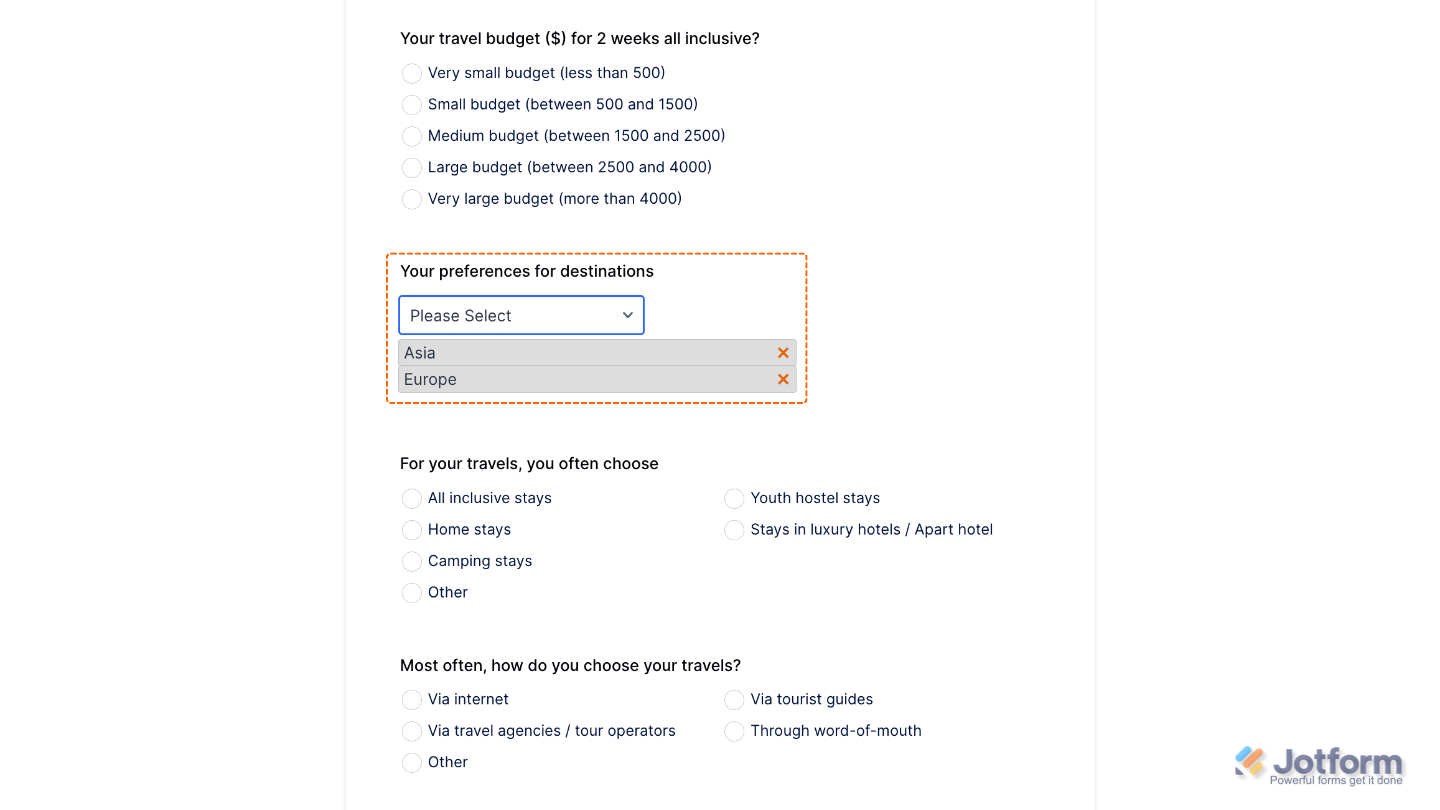Select Very large budget (more than 4000)
Image resolution: width=1440 pixels, height=810 pixels.
[x=411, y=199]
